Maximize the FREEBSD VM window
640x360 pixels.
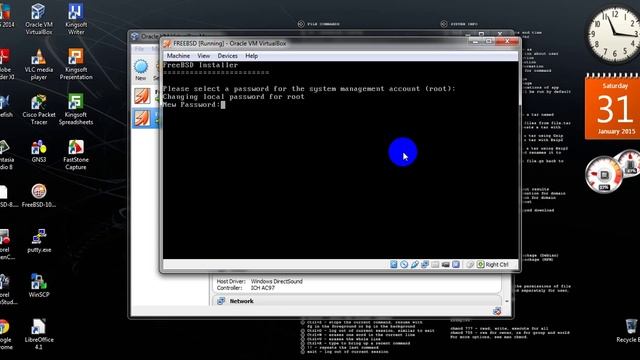tap(489, 41)
